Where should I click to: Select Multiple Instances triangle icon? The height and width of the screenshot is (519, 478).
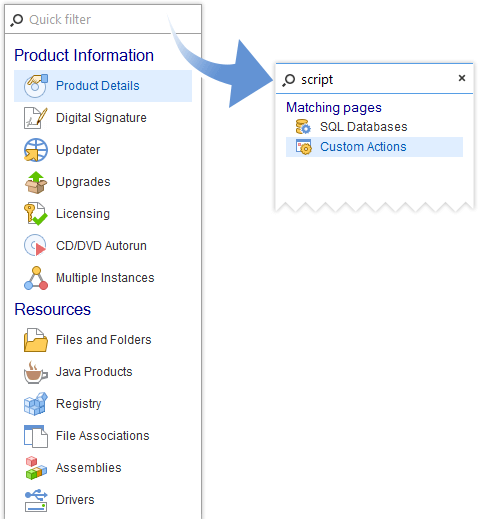point(36,278)
